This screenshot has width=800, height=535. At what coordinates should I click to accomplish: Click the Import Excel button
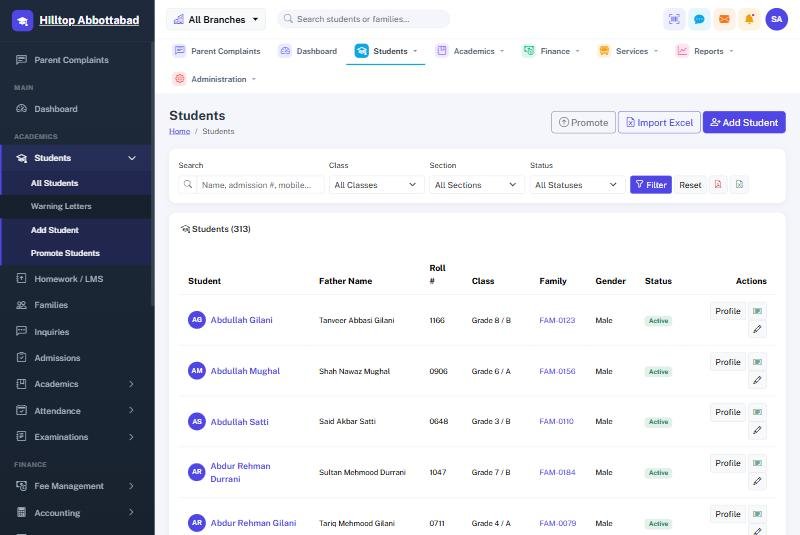pyautogui.click(x=659, y=122)
